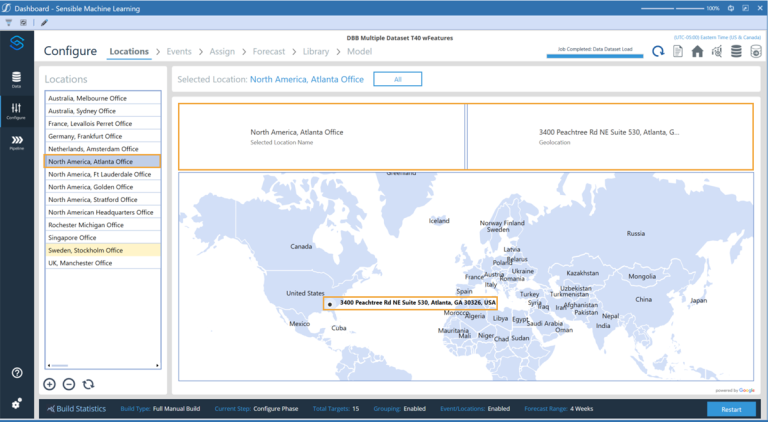This screenshot has width=768, height=422.
Task: Click the Google link on map
Action: 746,390
